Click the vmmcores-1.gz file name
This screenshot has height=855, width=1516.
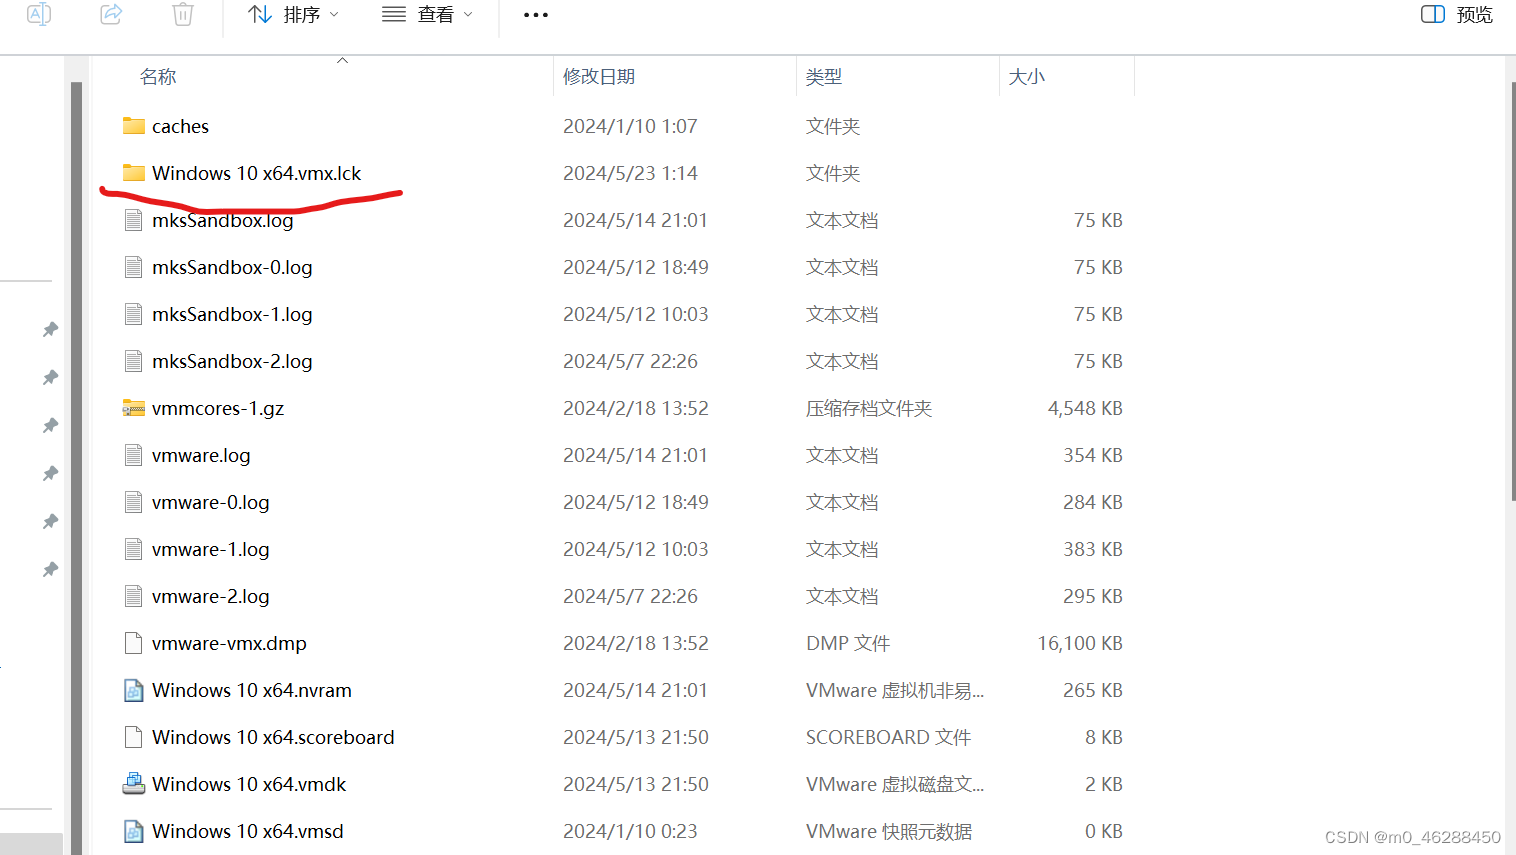(x=218, y=408)
